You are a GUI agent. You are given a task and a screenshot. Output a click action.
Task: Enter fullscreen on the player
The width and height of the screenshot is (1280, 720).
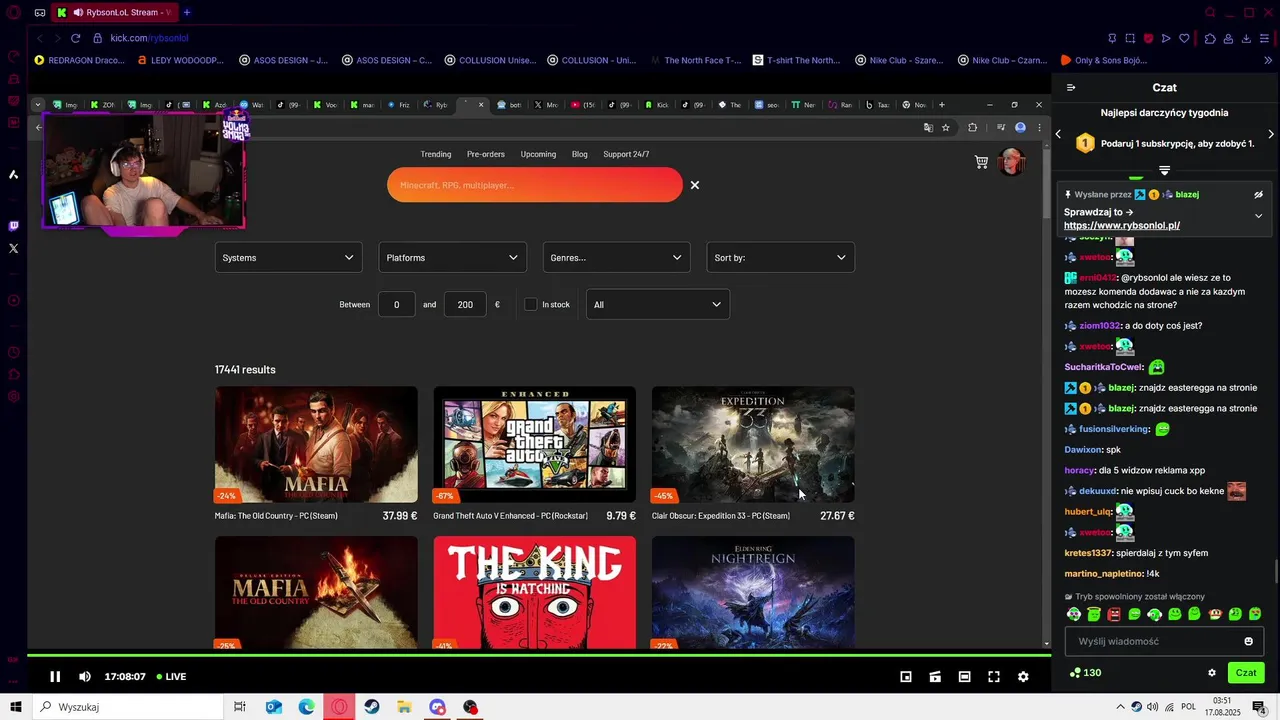point(994,677)
